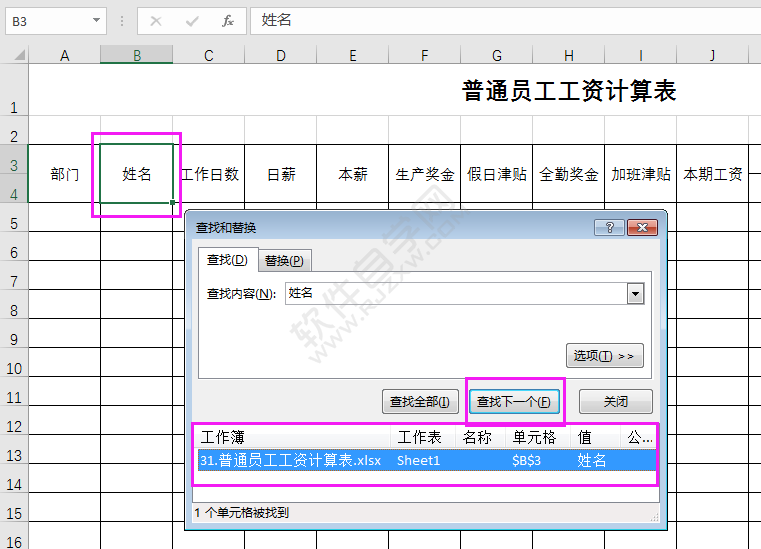Select column A header
Image resolution: width=761 pixels, height=549 pixels.
(x=65, y=55)
